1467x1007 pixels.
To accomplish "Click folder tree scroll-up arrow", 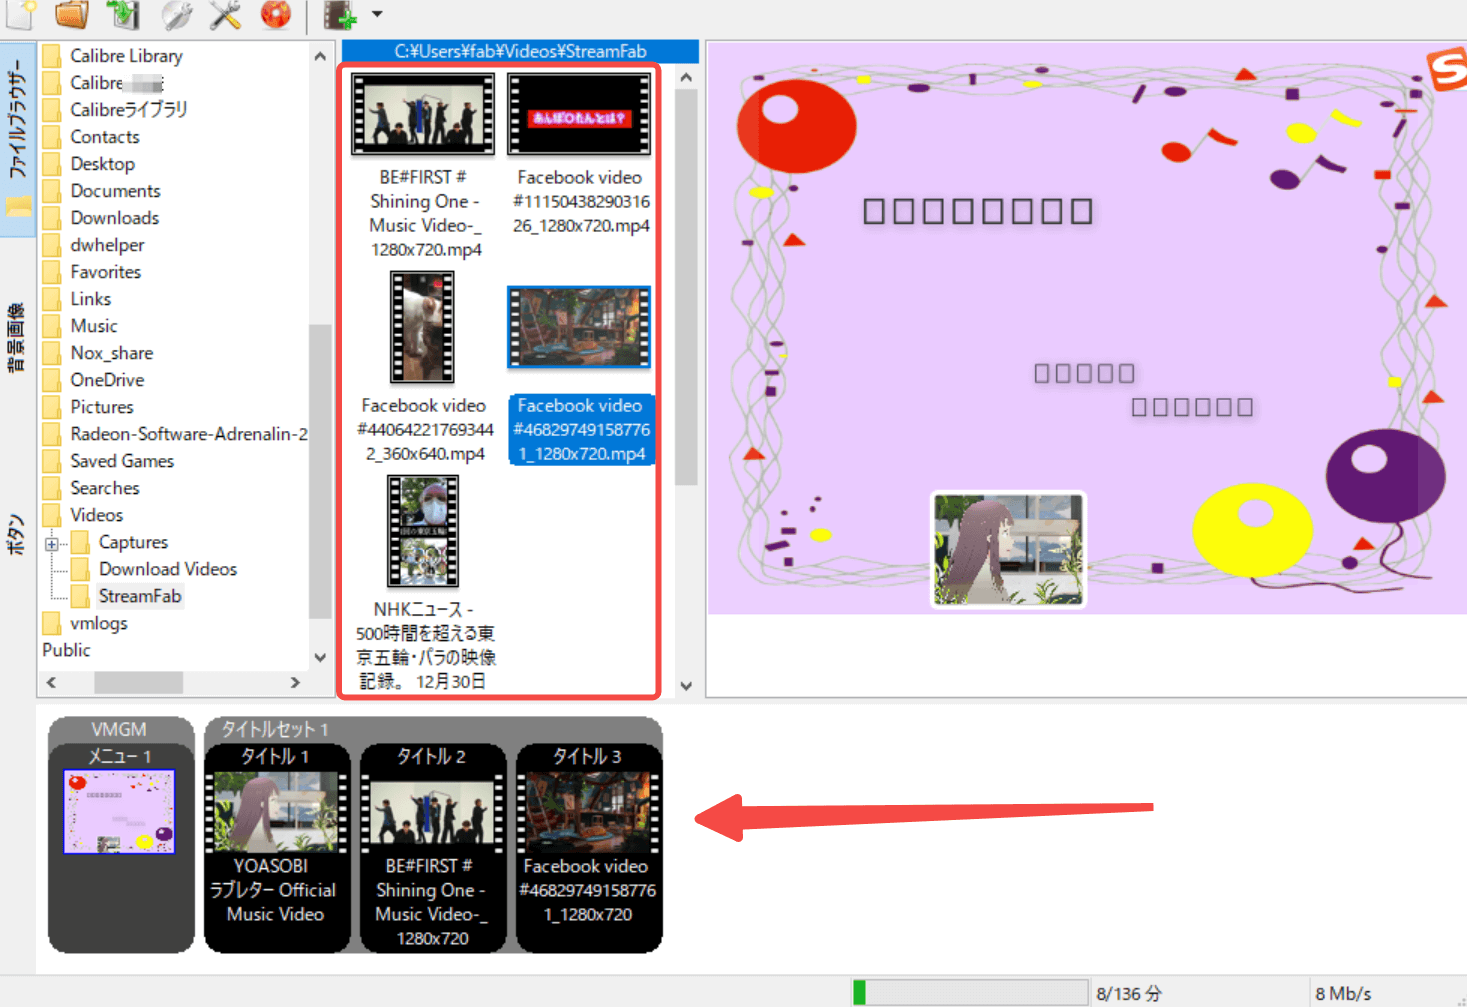I will [x=320, y=56].
